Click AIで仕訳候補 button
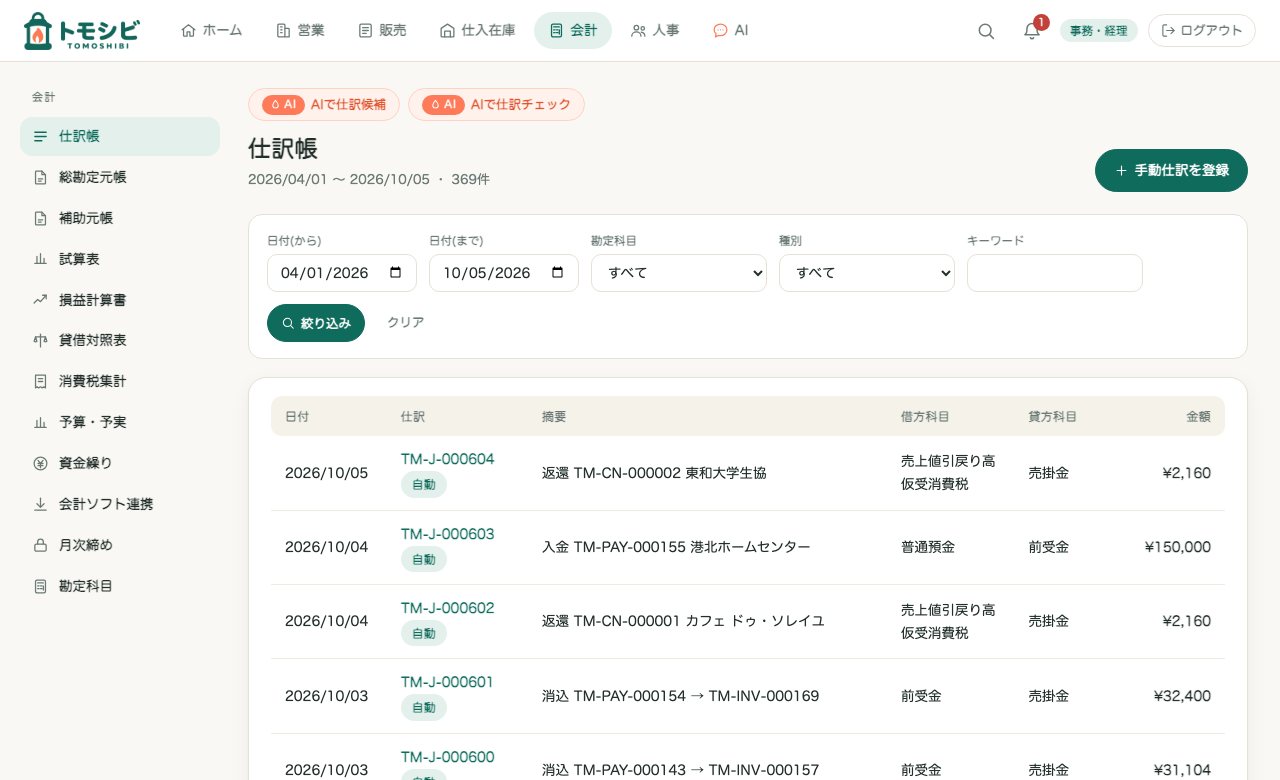This screenshot has width=1280, height=780. pyautogui.click(x=324, y=104)
